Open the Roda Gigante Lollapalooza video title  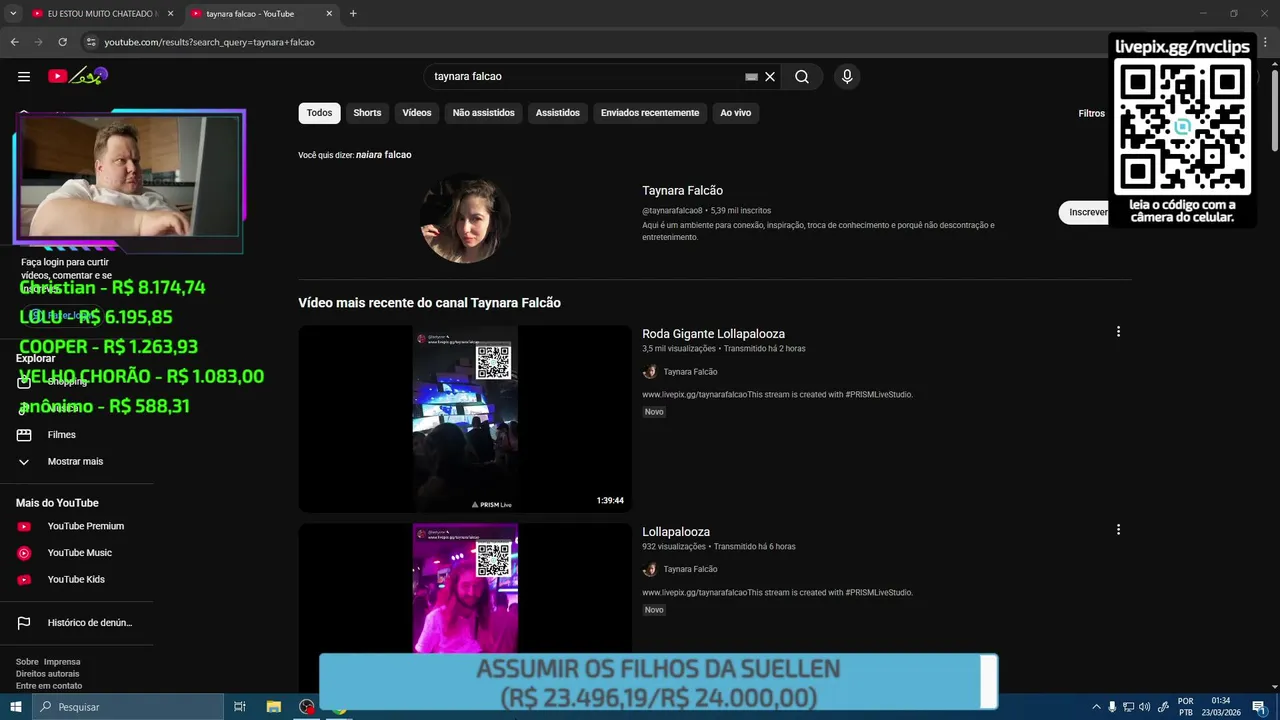point(713,334)
